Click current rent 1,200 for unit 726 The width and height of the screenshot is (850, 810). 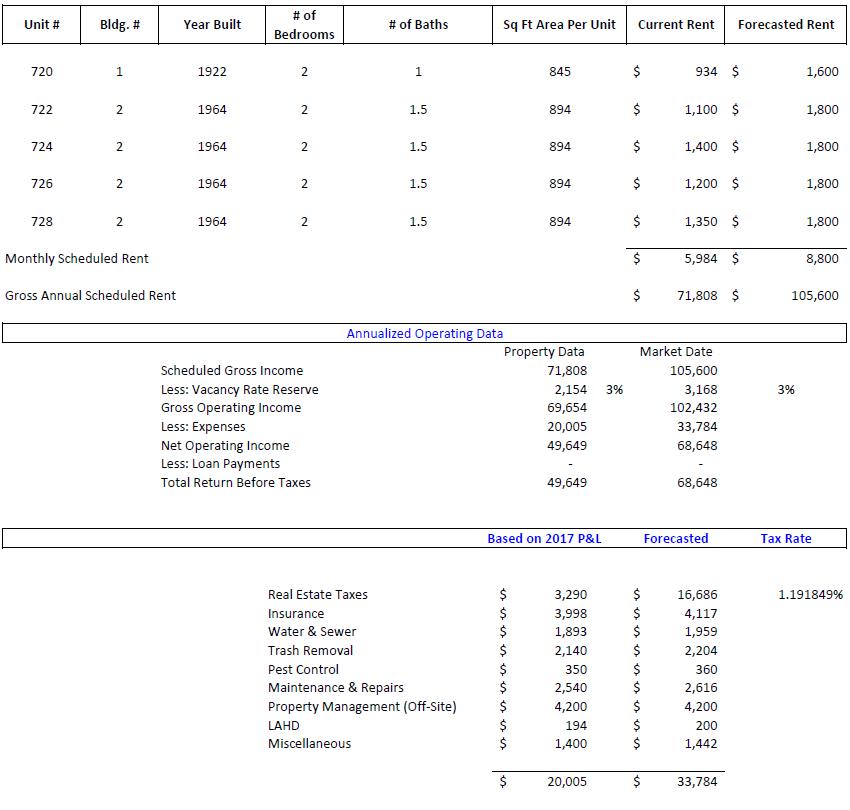(x=701, y=183)
